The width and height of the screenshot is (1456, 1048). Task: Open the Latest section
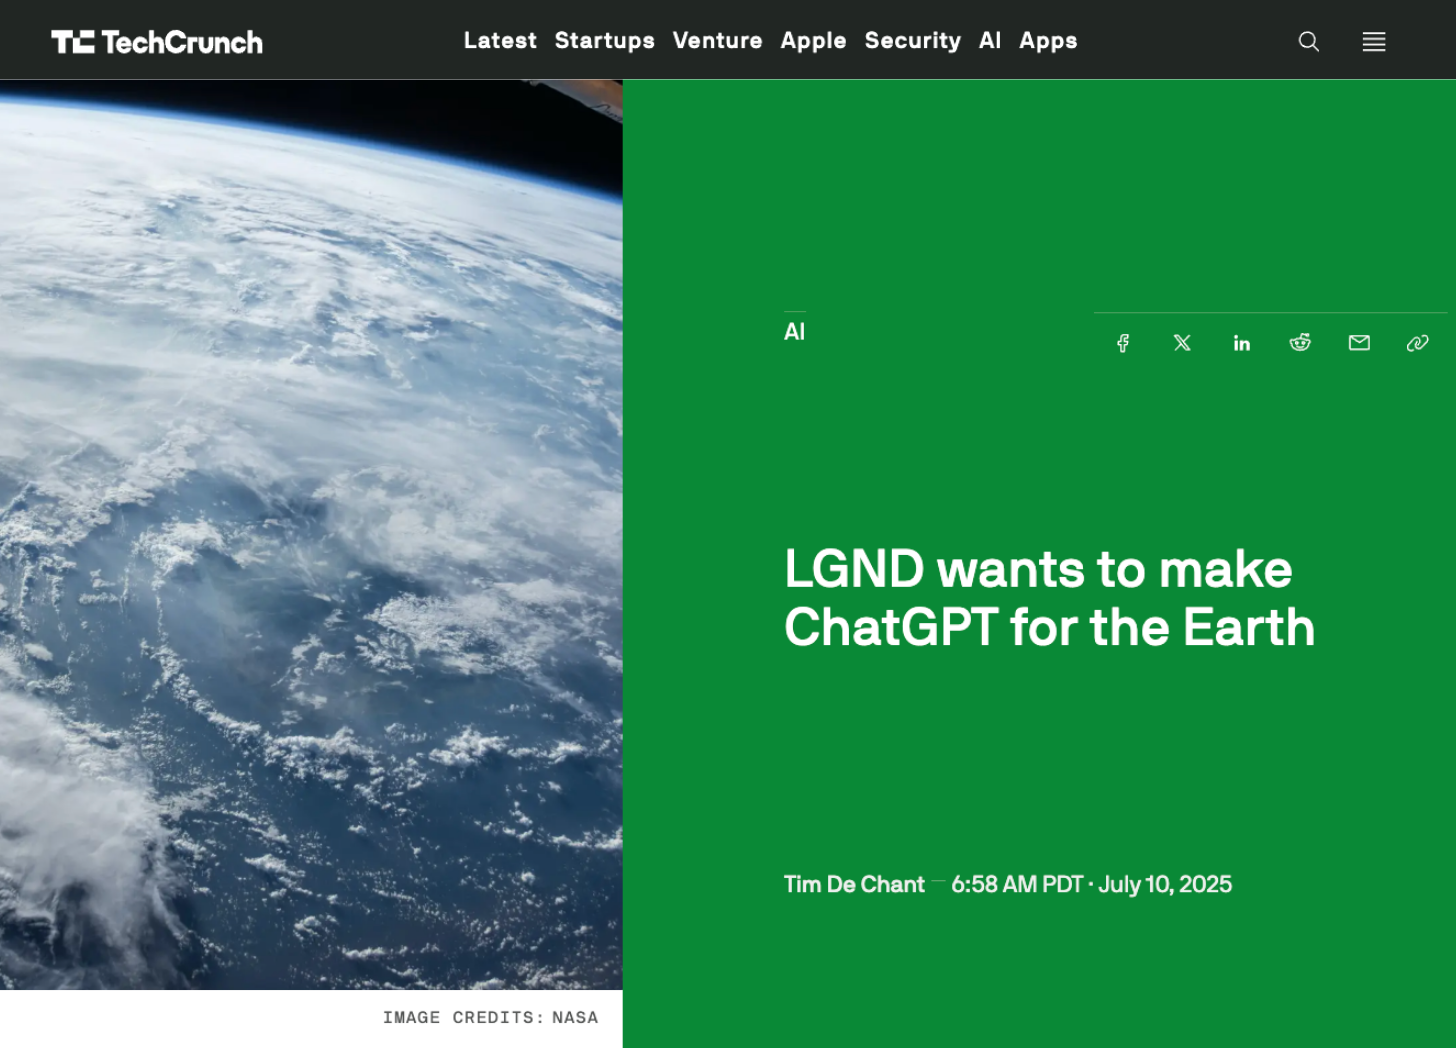tap(500, 41)
